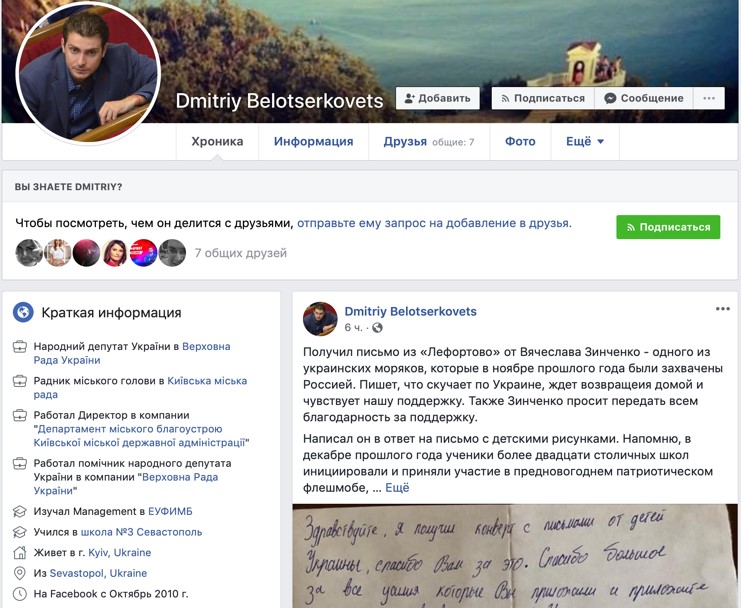Open the handwritten letter photo in the post

515,556
